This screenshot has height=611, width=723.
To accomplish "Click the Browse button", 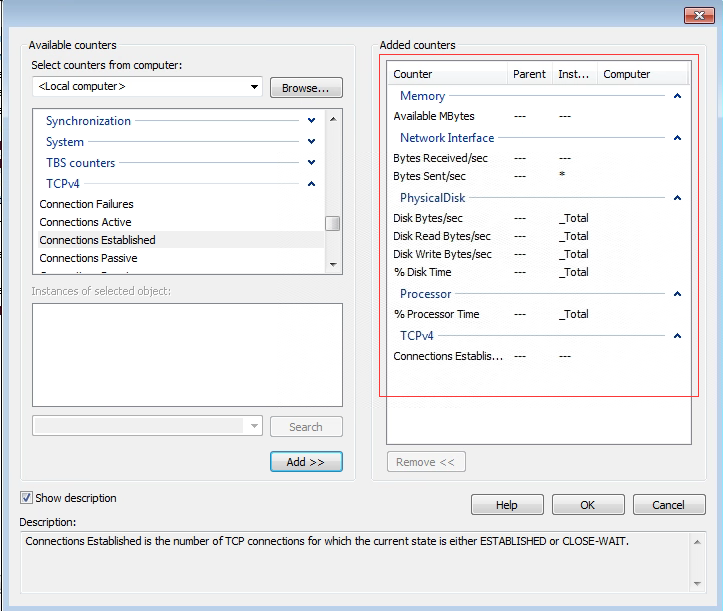I will [306, 88].
